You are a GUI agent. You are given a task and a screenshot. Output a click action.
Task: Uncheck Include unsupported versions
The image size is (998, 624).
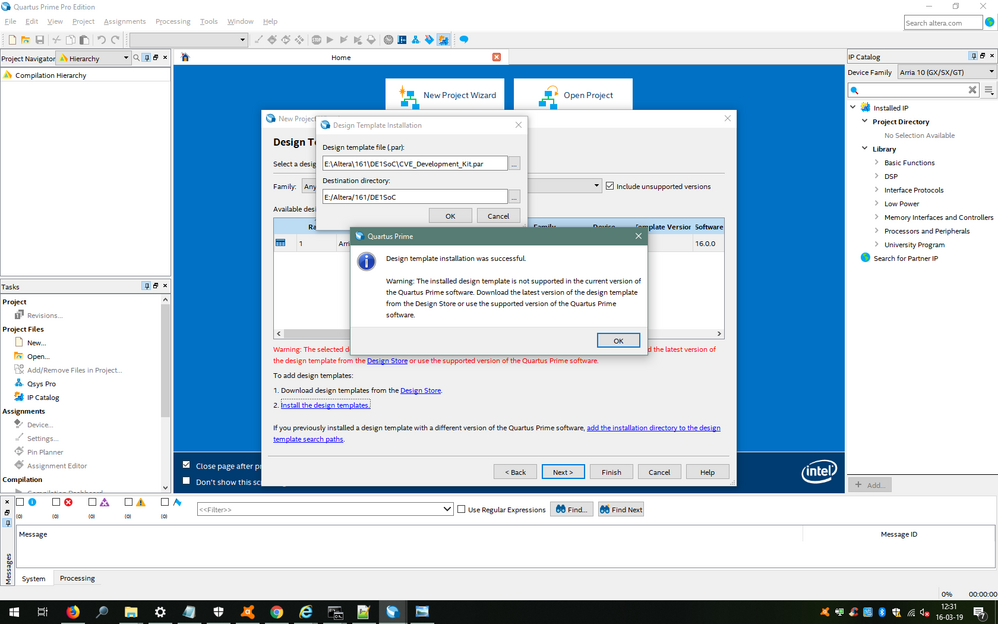tap(610, 186)
